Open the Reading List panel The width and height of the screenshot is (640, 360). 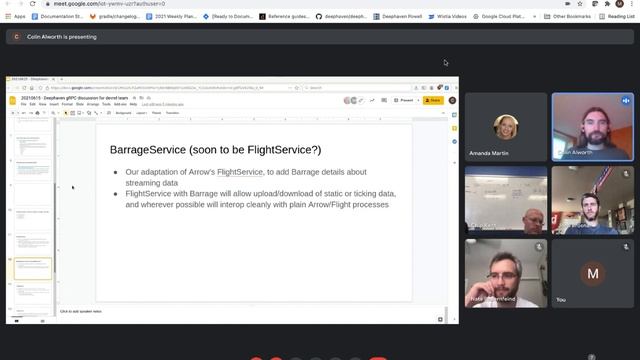click(617, 16)
